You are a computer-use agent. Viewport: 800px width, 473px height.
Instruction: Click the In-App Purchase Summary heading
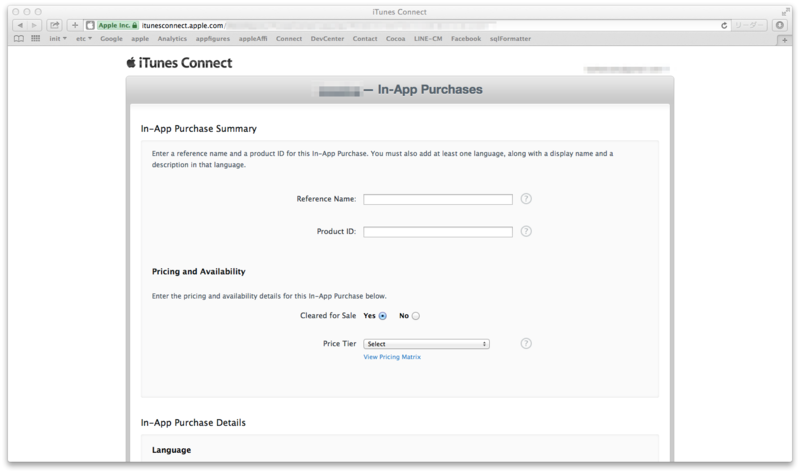[198, 129]
